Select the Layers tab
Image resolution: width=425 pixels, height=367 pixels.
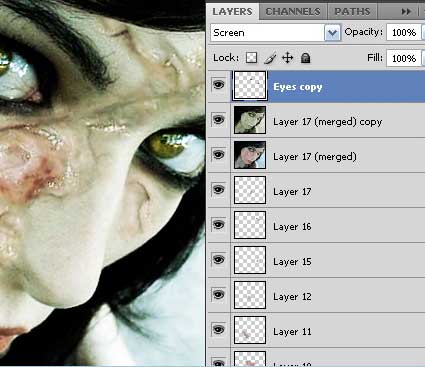(x=232, y=12)
